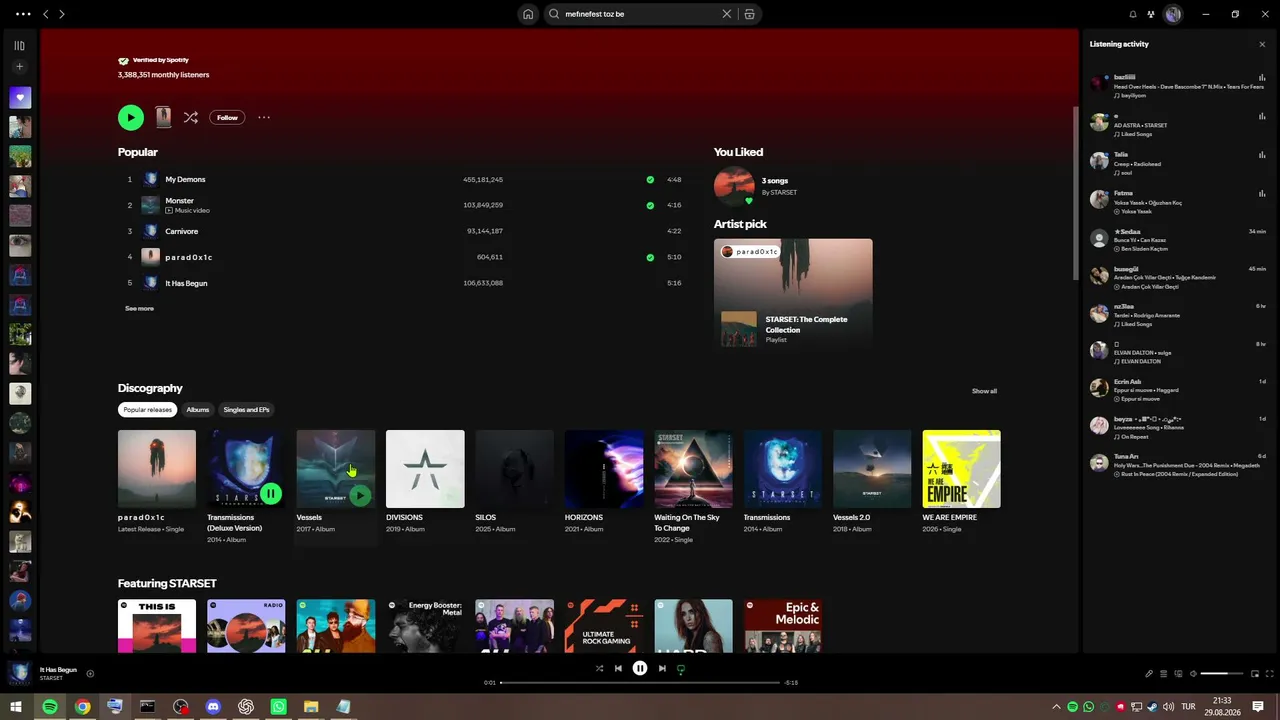Close the Listening activity panel

(1262, 44)
